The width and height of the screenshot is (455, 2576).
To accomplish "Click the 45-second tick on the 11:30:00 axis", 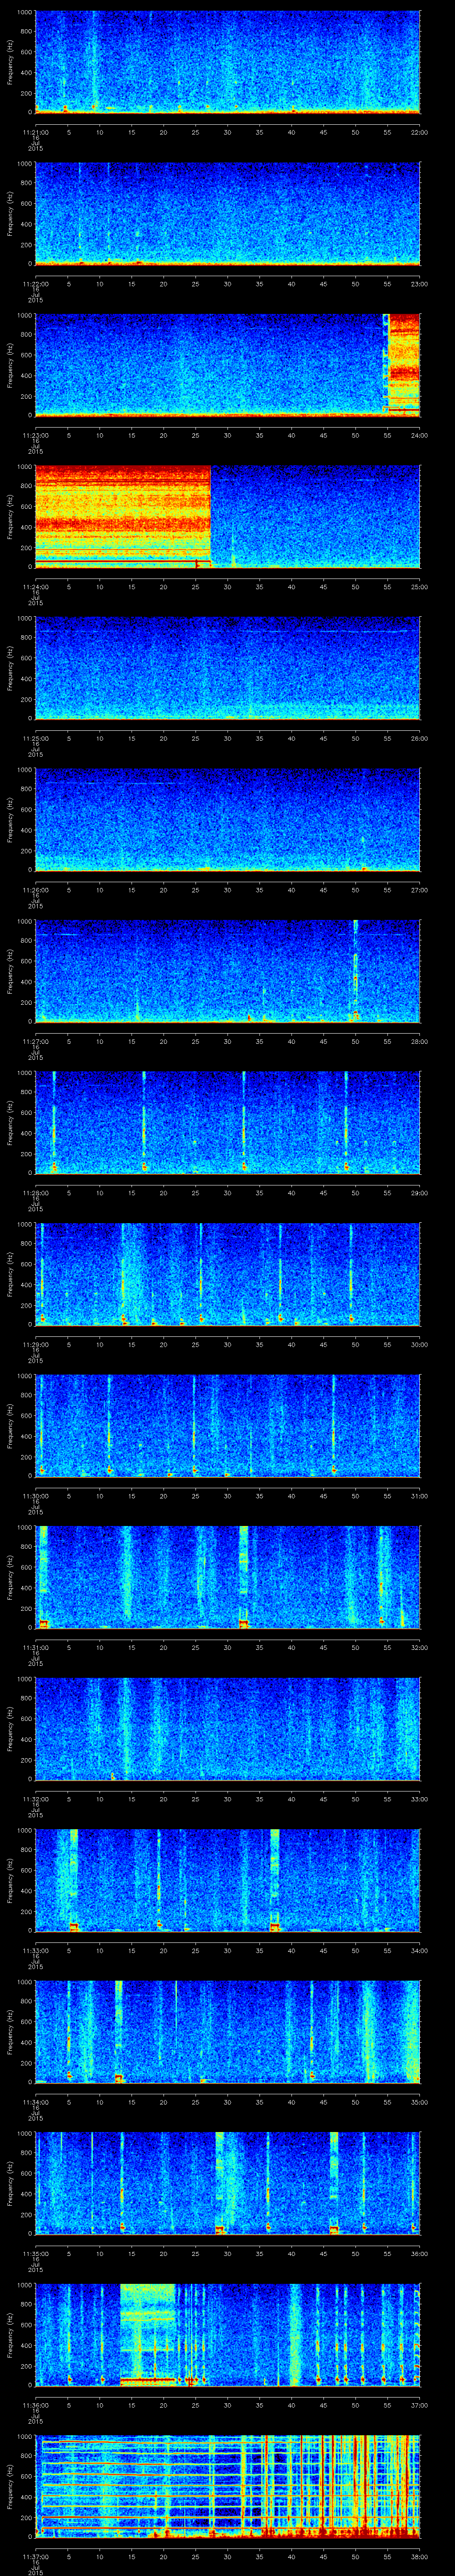I will (323, 1495).
